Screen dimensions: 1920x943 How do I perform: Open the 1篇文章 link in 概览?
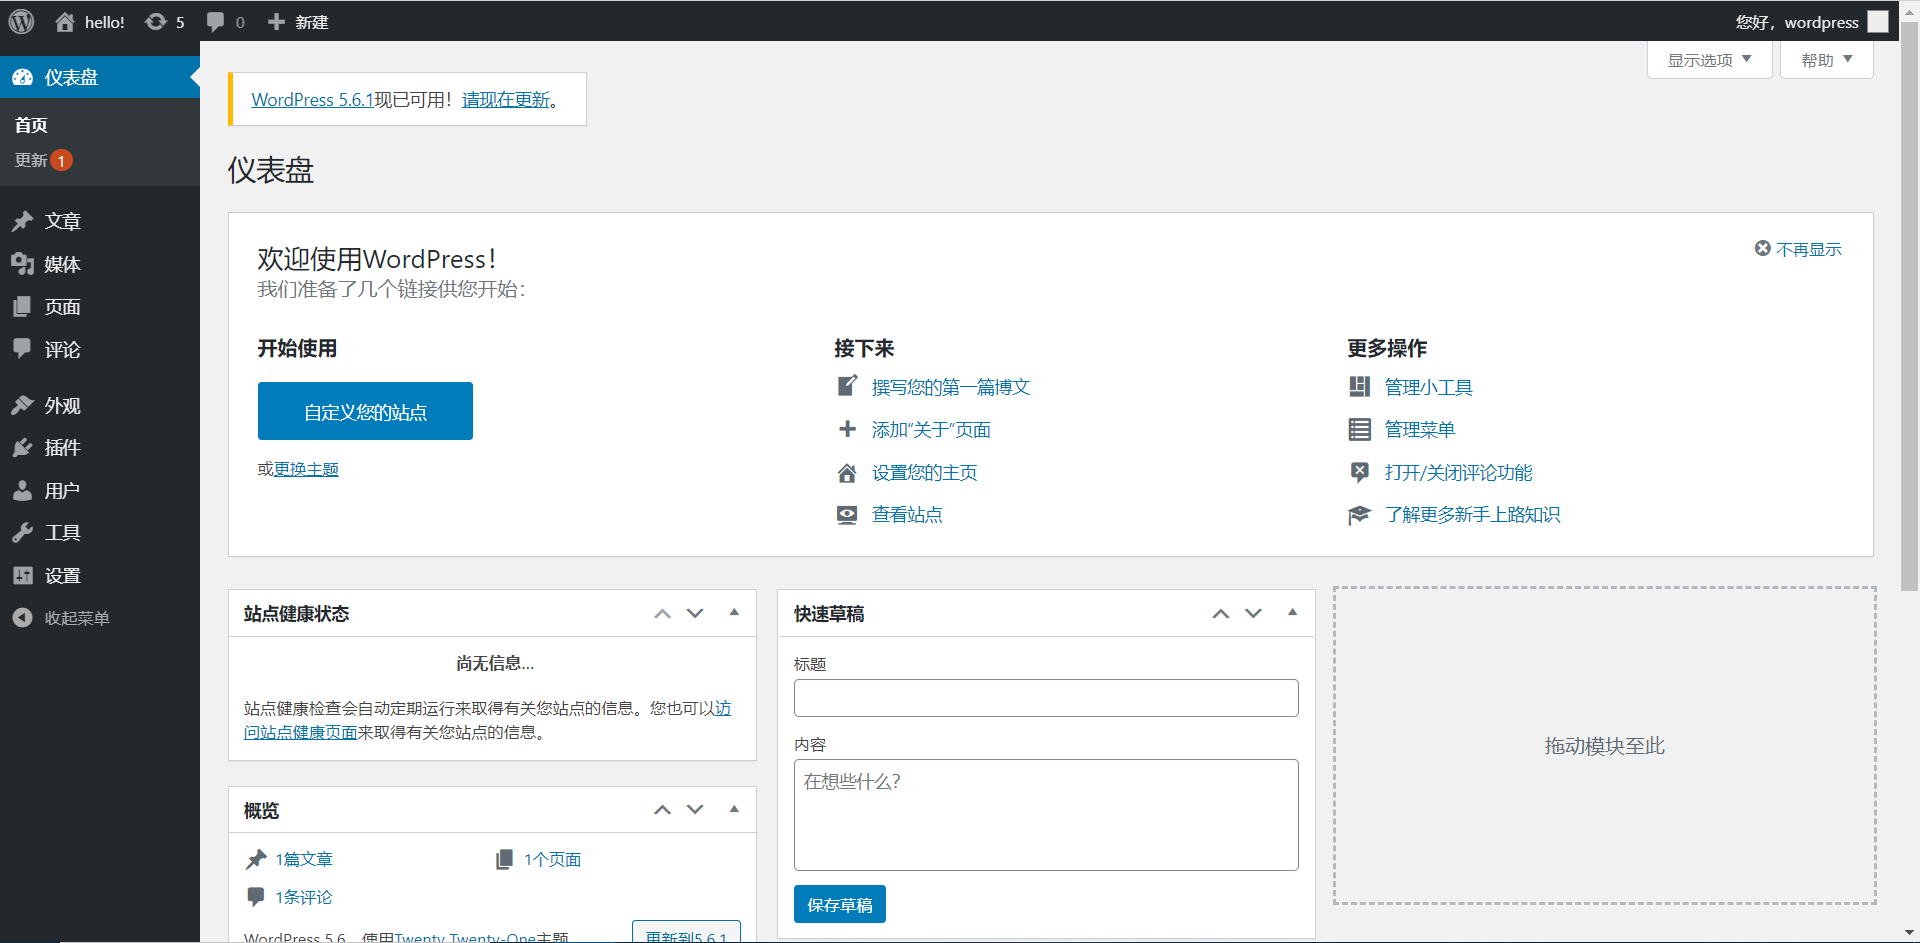click(x=304, y=859)
